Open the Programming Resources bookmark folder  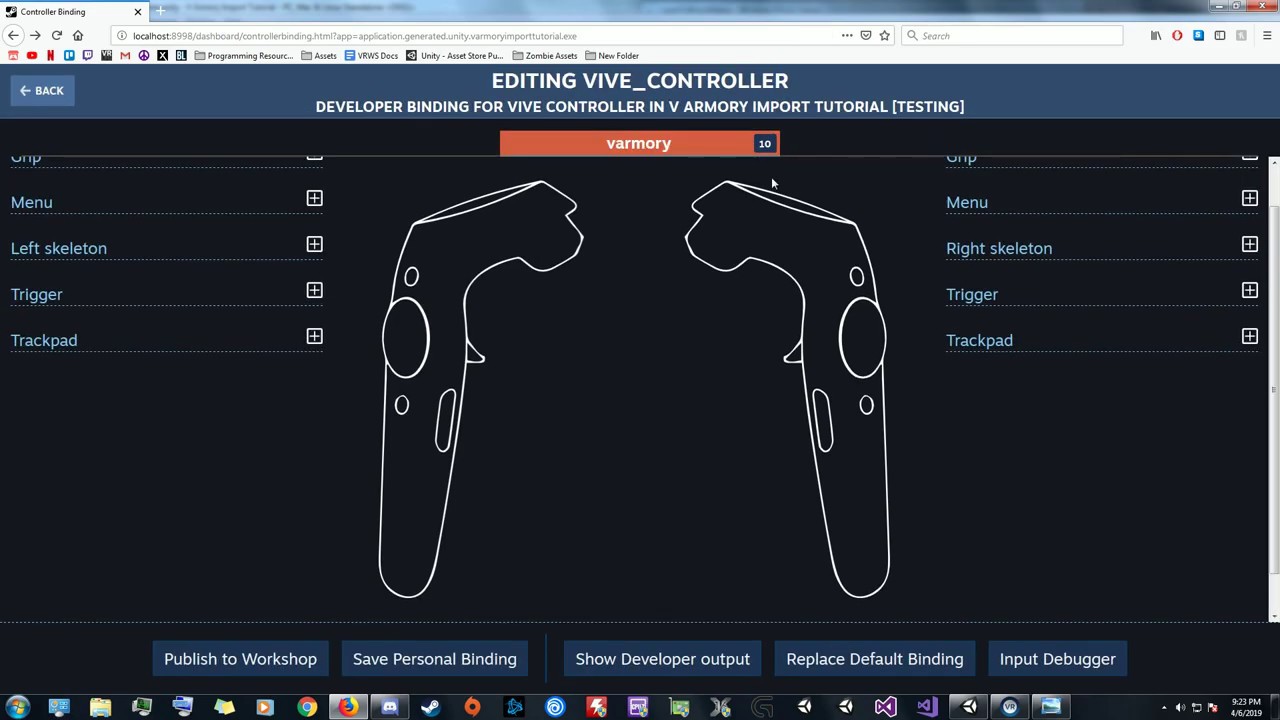click(243, 56)
